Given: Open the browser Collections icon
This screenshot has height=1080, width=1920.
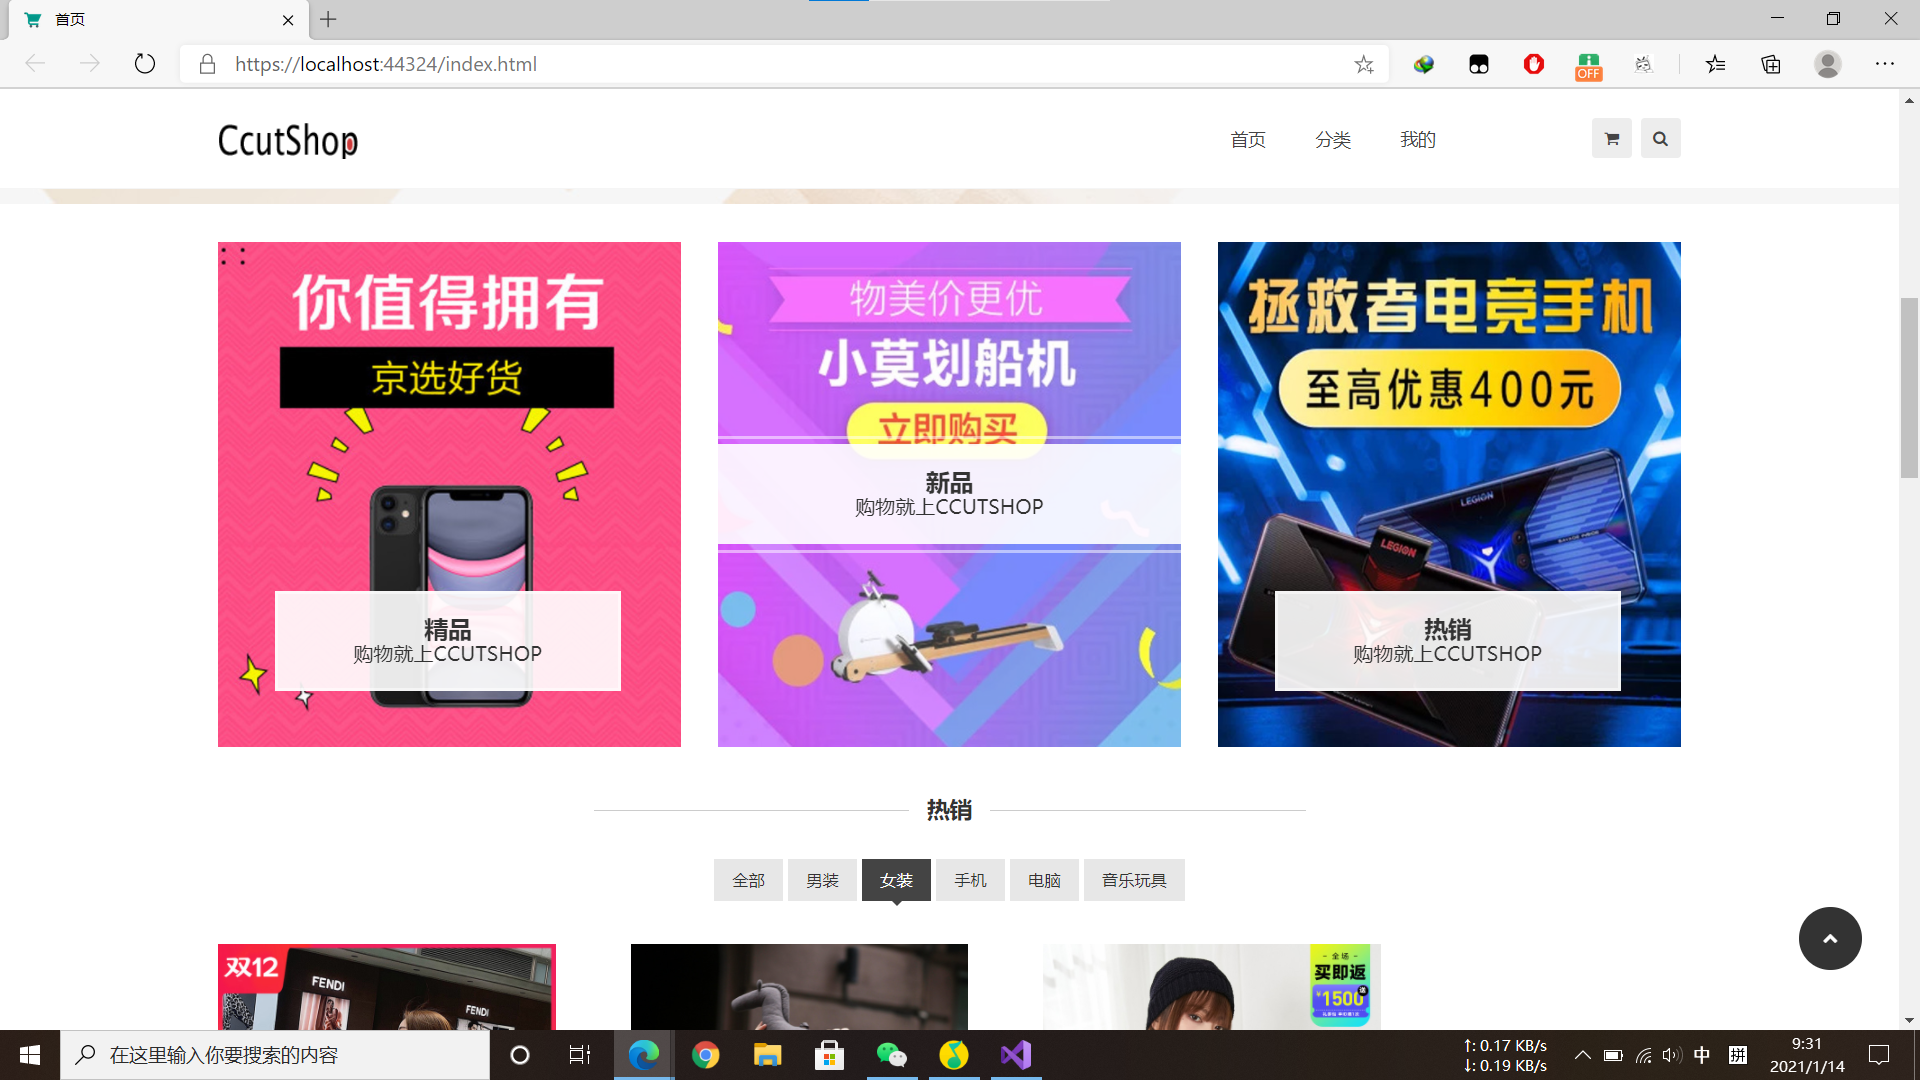Looking at the screenshot, I should point(1771,64).
